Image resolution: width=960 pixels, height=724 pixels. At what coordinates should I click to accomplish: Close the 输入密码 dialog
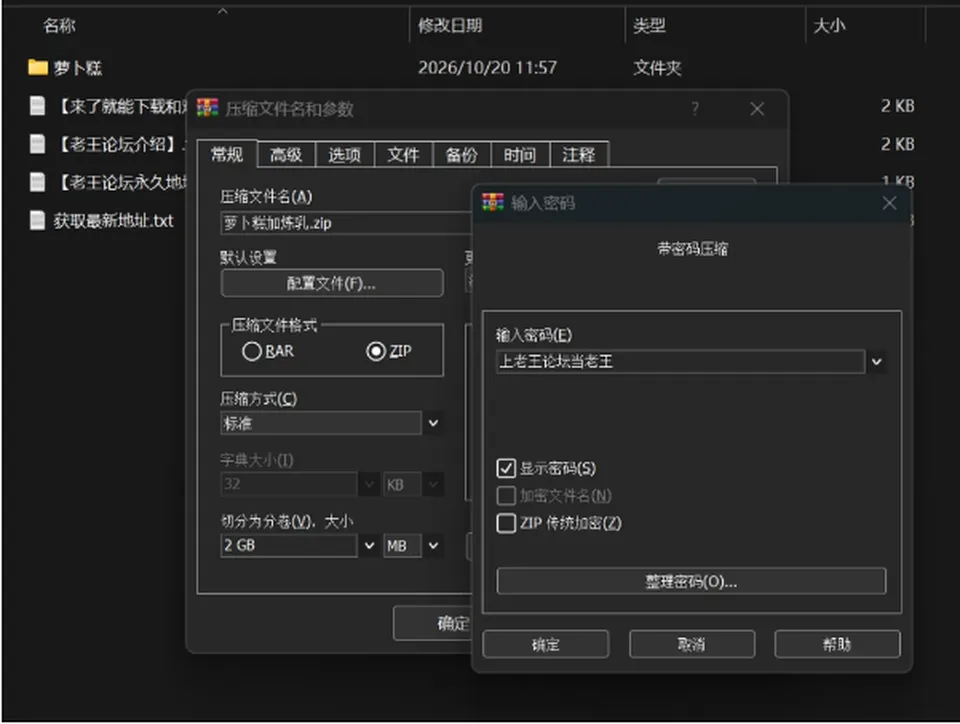click(889, 203)
